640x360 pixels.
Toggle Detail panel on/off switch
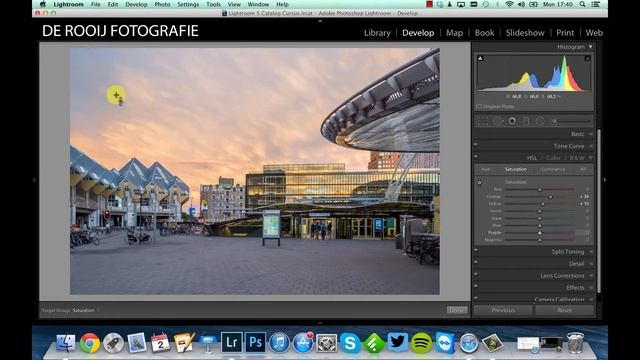pyautogui.click(x=476, y=262)
